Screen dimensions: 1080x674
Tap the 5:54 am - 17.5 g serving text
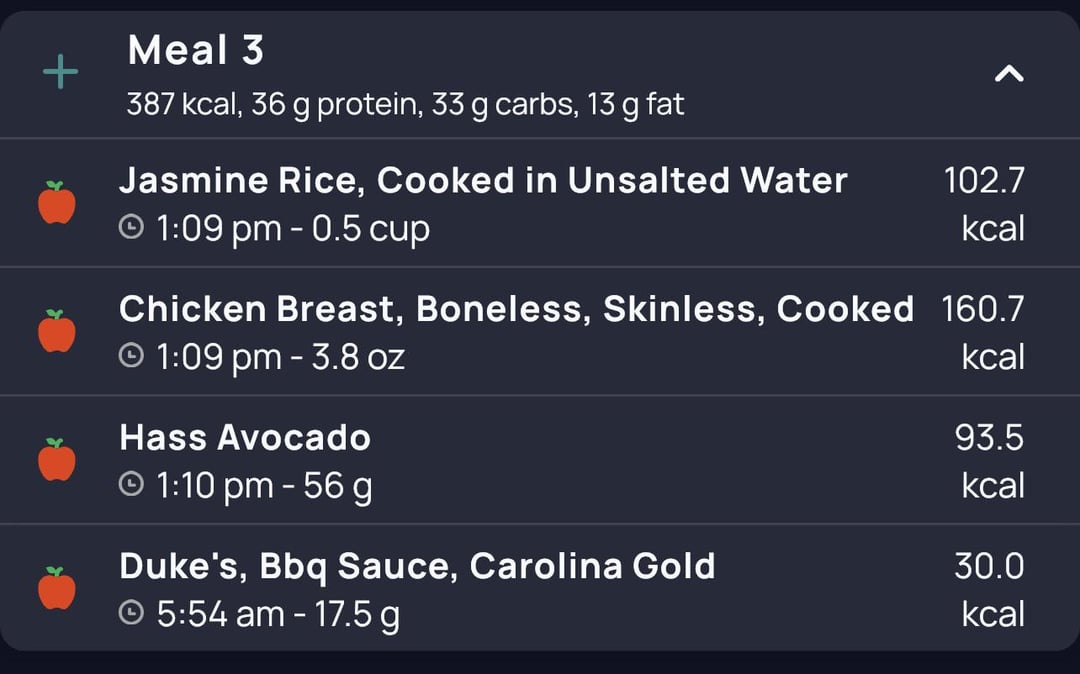point(278,614)
